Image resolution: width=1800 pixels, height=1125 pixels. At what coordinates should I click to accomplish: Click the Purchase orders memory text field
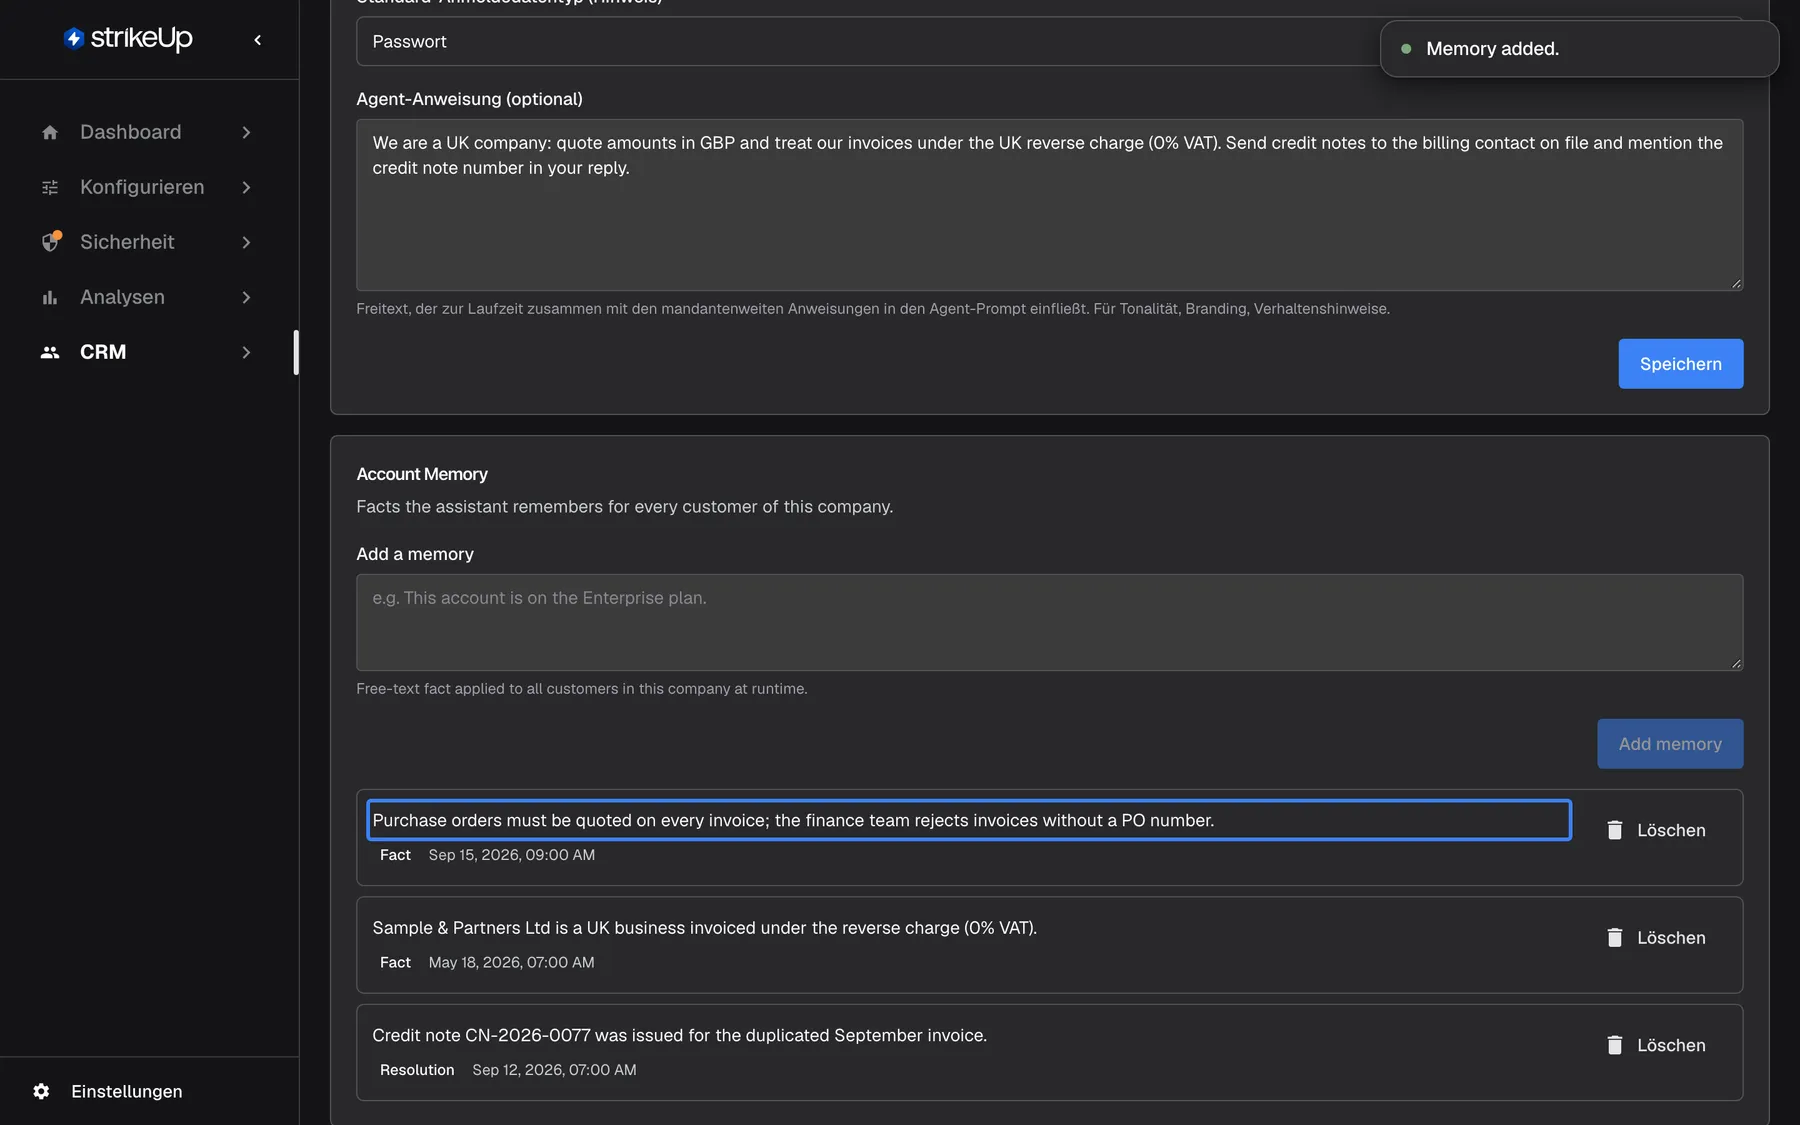pyautogui.click(x=969, y=820)
